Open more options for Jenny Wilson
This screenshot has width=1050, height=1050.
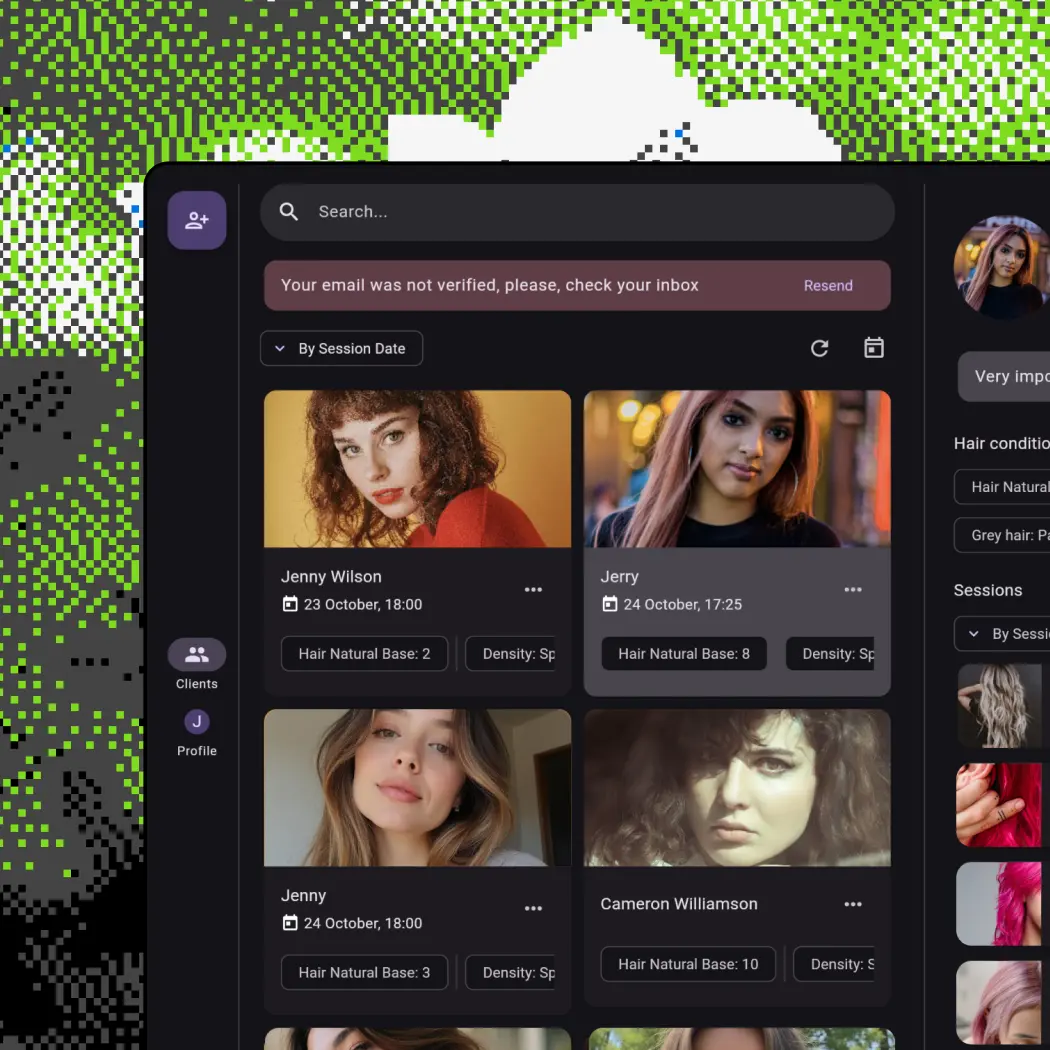(533, 590)
